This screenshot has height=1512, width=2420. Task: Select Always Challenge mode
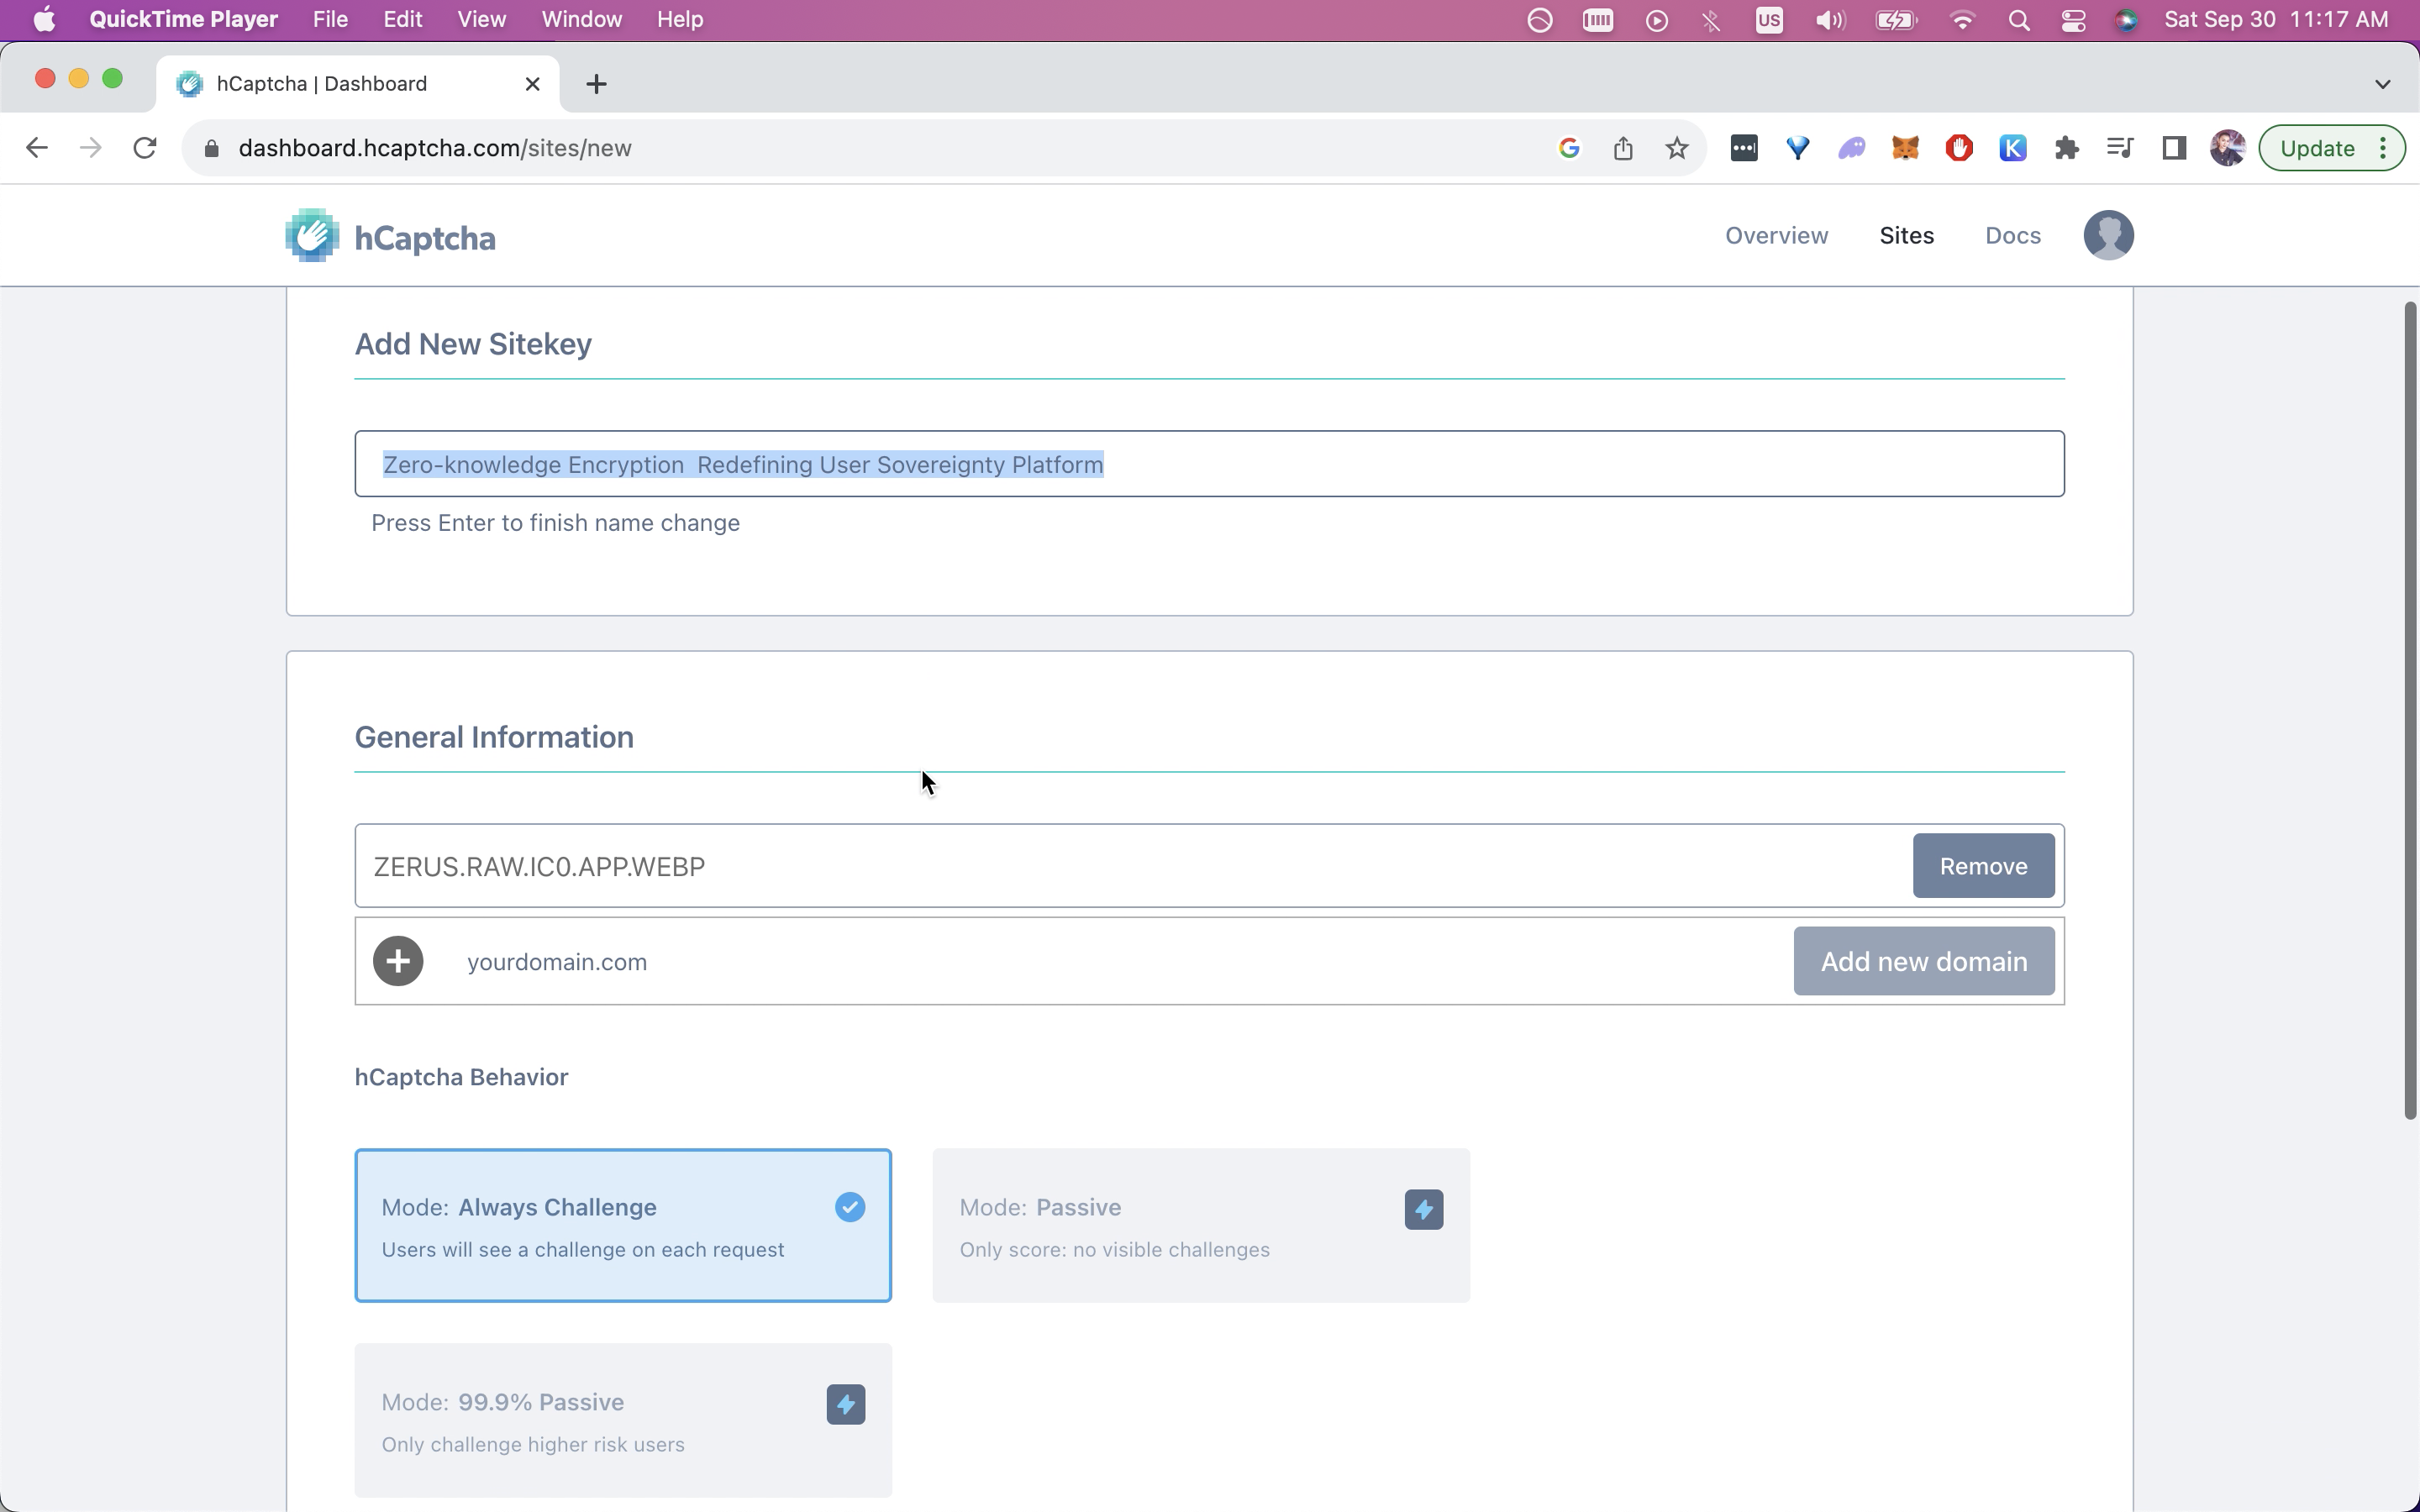[622, 1226]
